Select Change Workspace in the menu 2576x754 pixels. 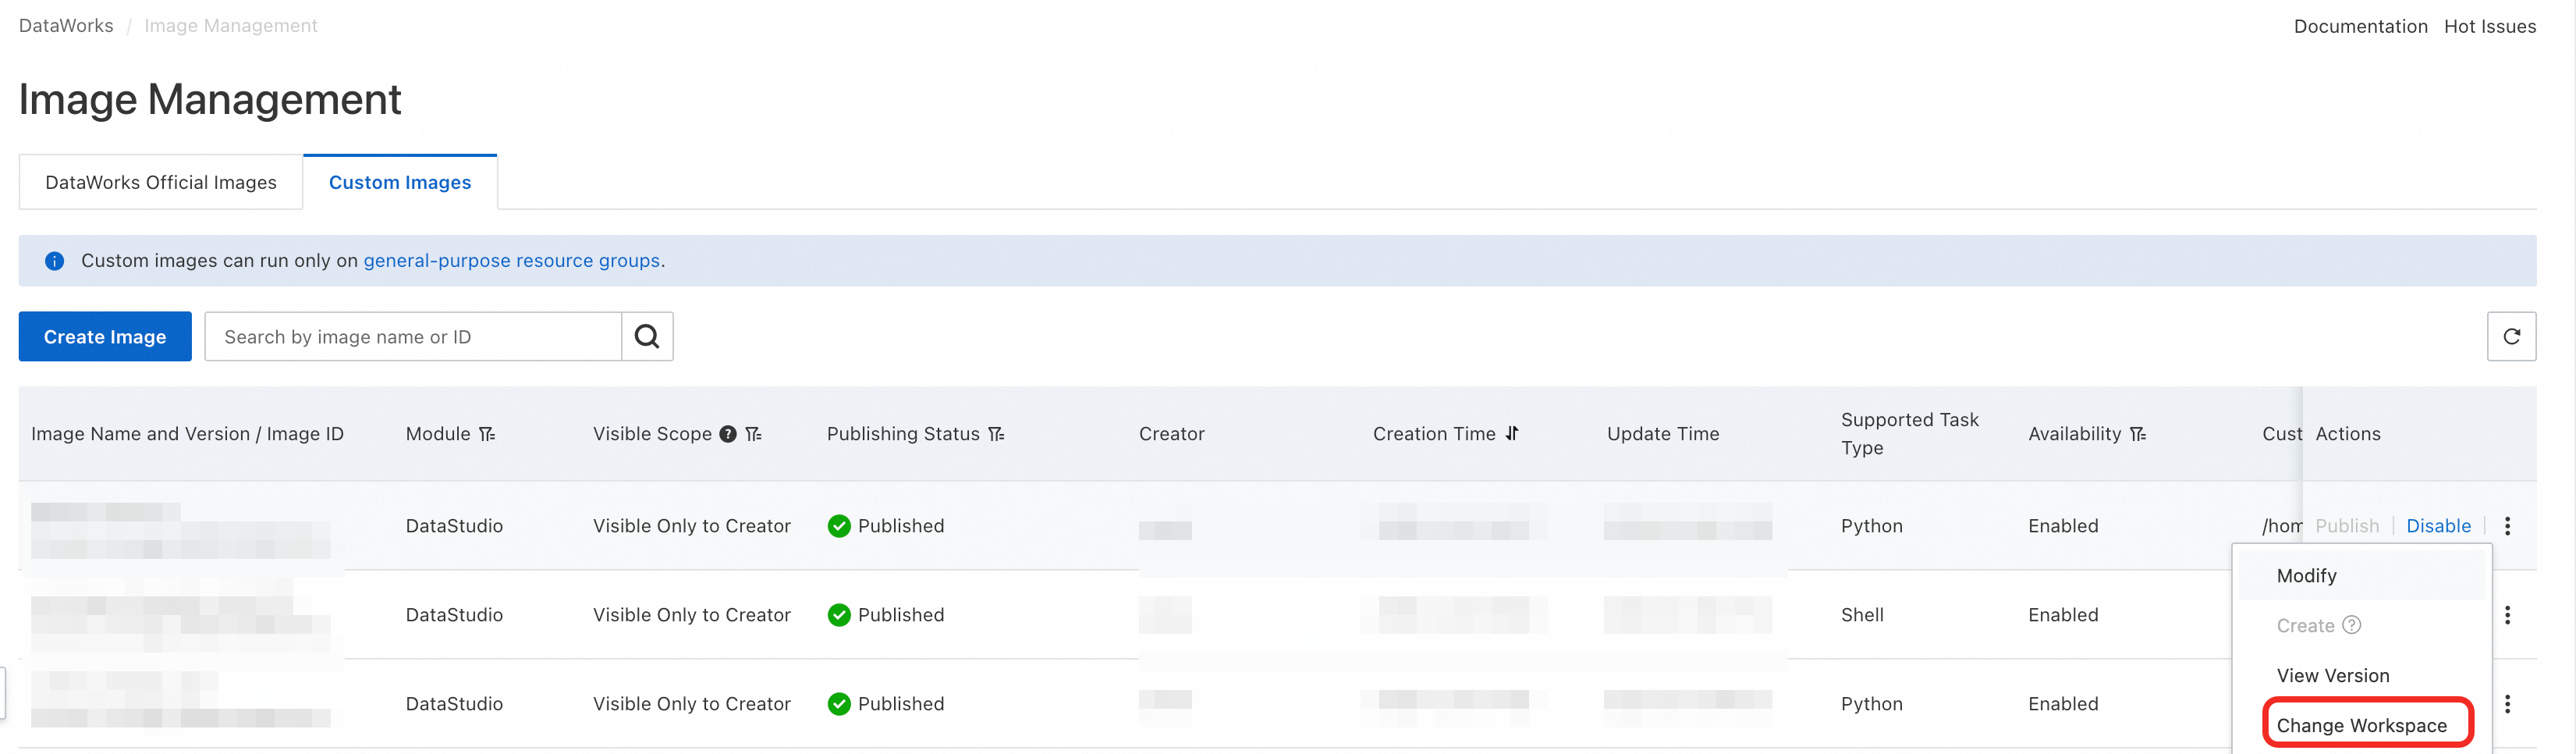pos(2361,725)
